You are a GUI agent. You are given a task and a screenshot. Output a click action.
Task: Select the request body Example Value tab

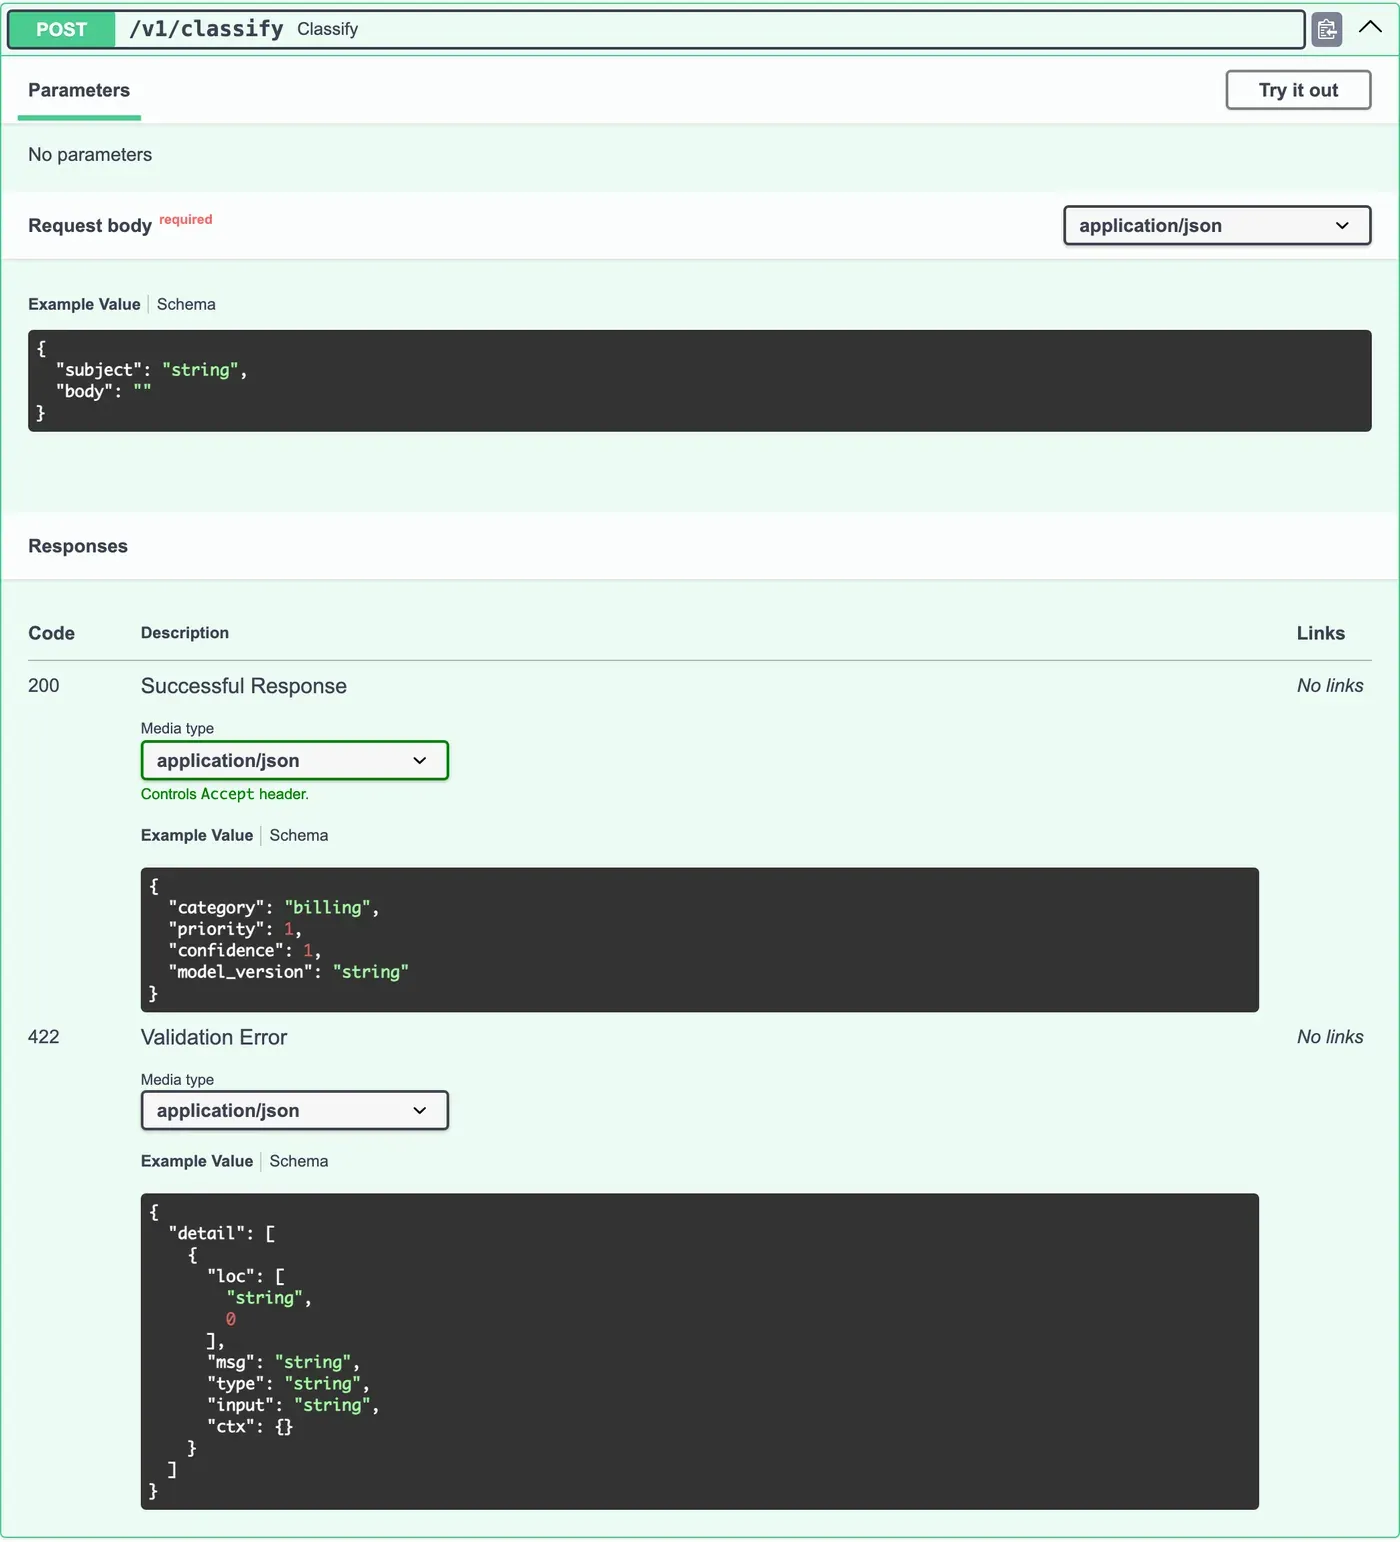pos(84,305)
